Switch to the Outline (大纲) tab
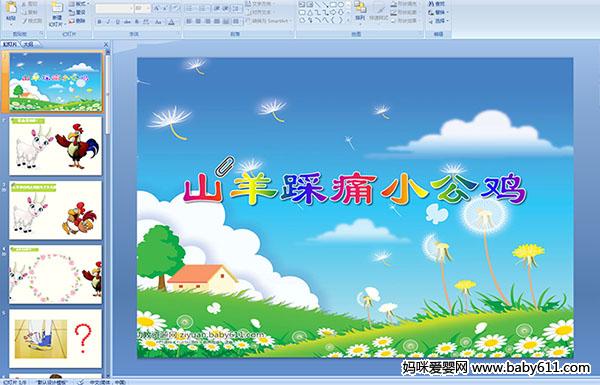 pos(29,44)
